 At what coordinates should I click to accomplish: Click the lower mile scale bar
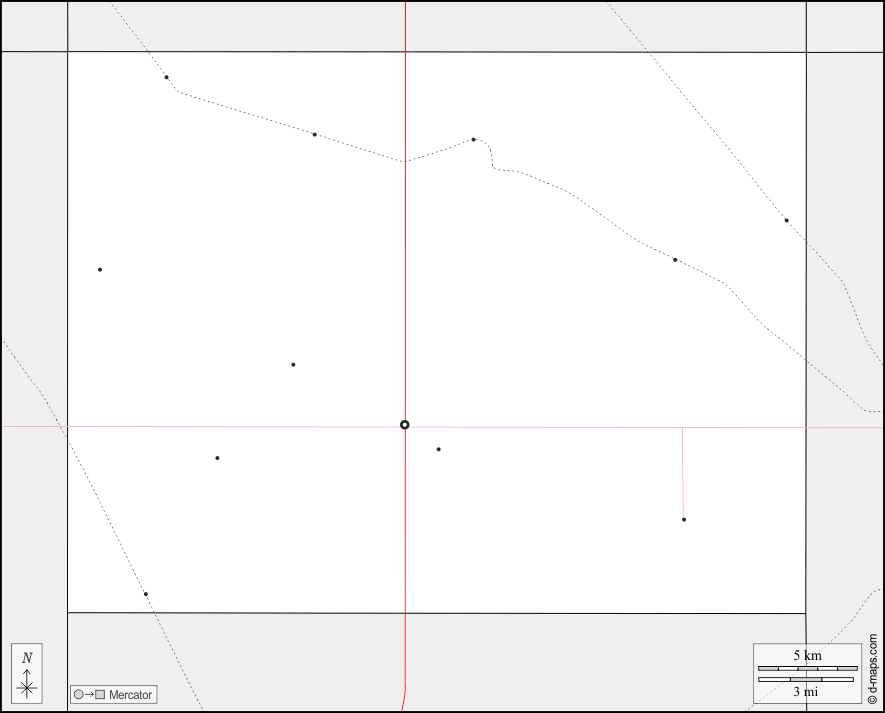(806, 679)
